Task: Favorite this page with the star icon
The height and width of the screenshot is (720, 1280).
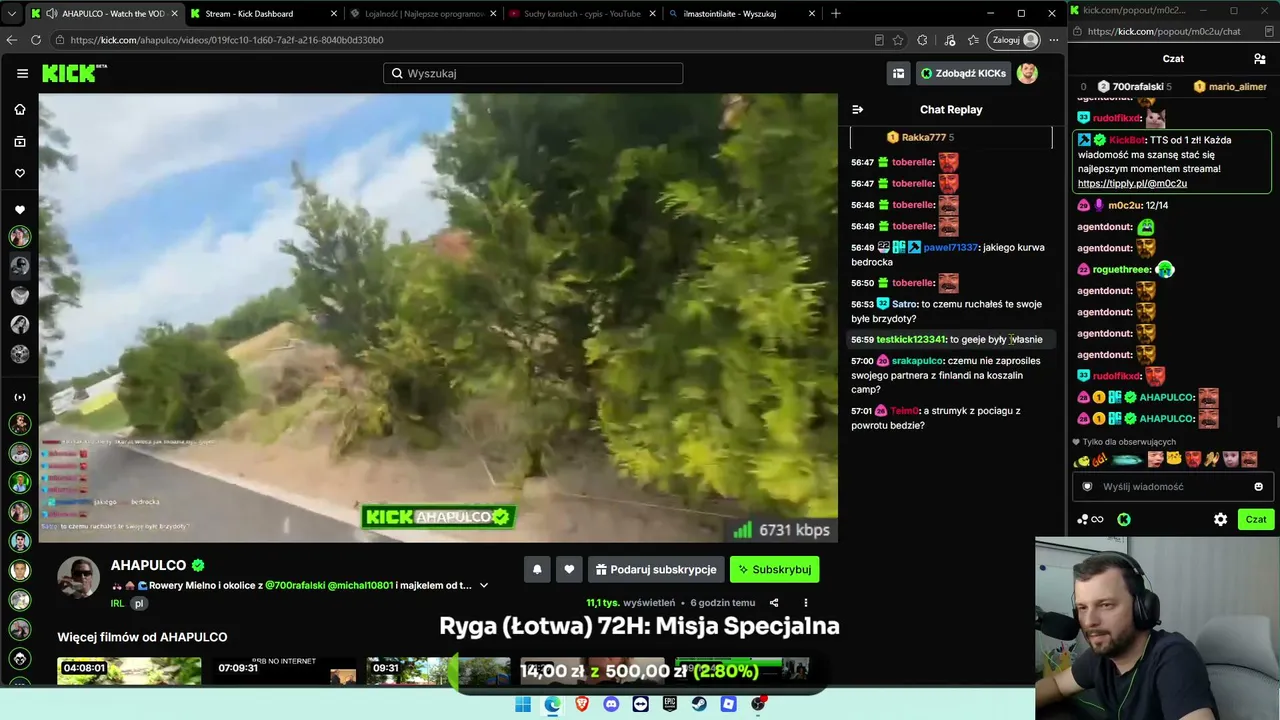Action: pyautogui.click(x=899, y=40)
